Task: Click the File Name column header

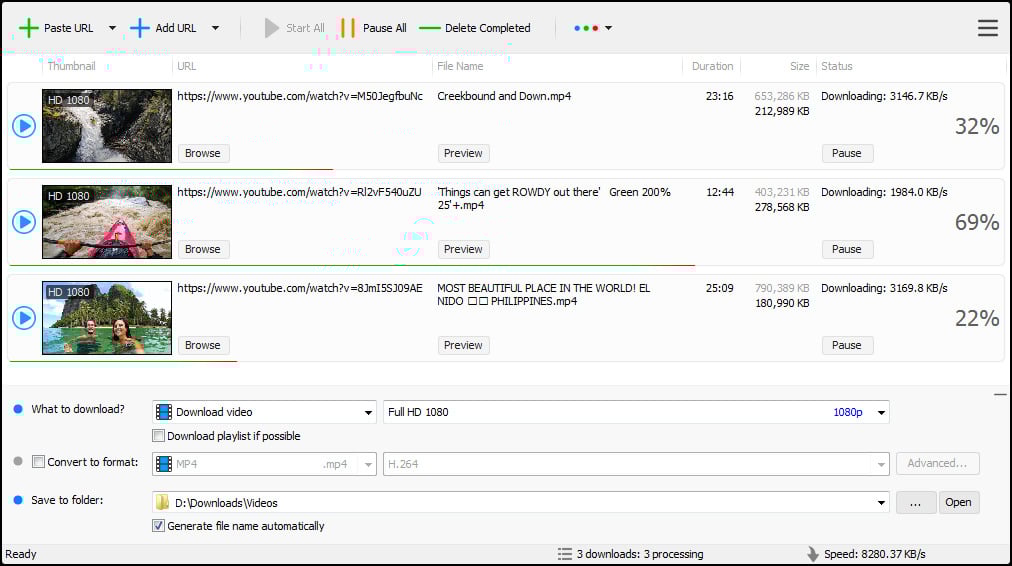Action: 460,66
